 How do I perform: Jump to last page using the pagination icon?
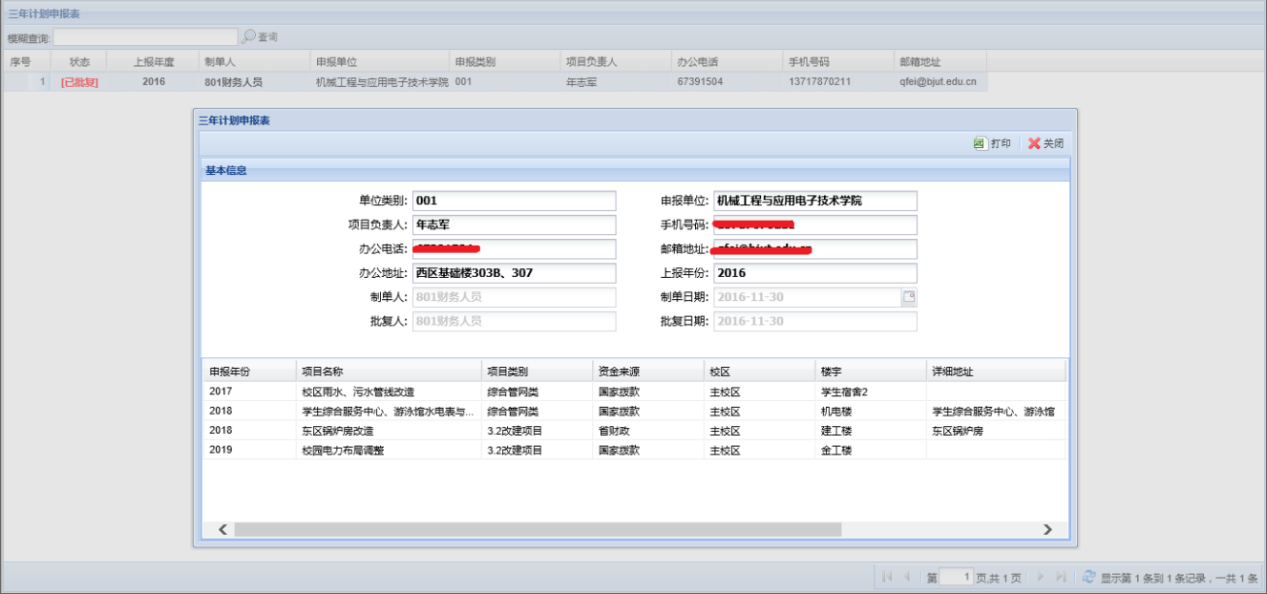[x=1061, y=577]
